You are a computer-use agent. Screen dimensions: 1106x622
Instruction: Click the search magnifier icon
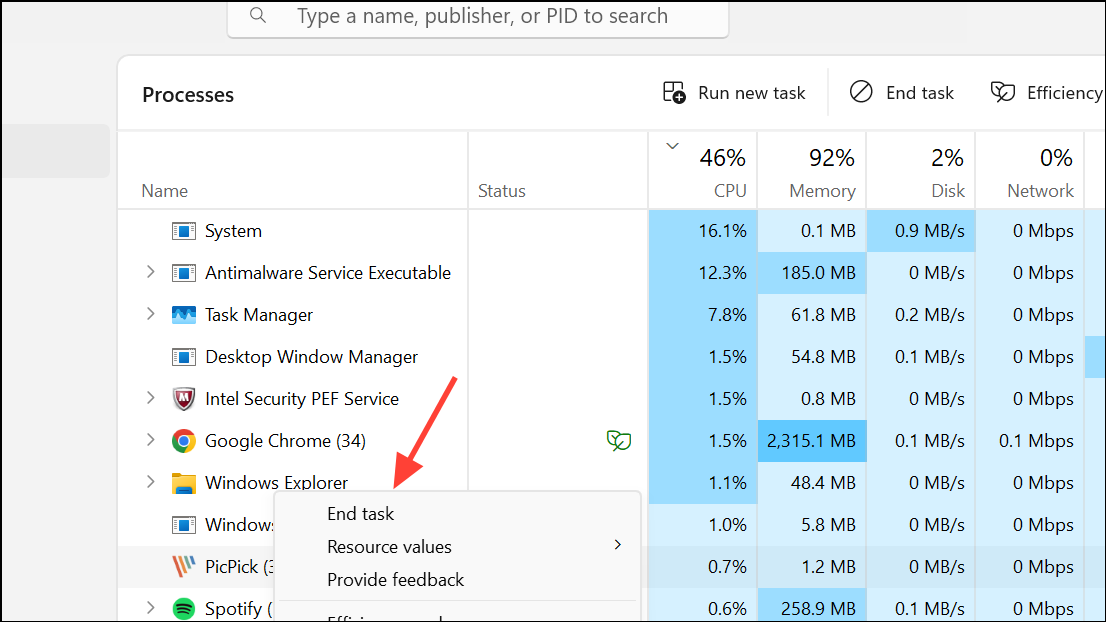point(258,16)
